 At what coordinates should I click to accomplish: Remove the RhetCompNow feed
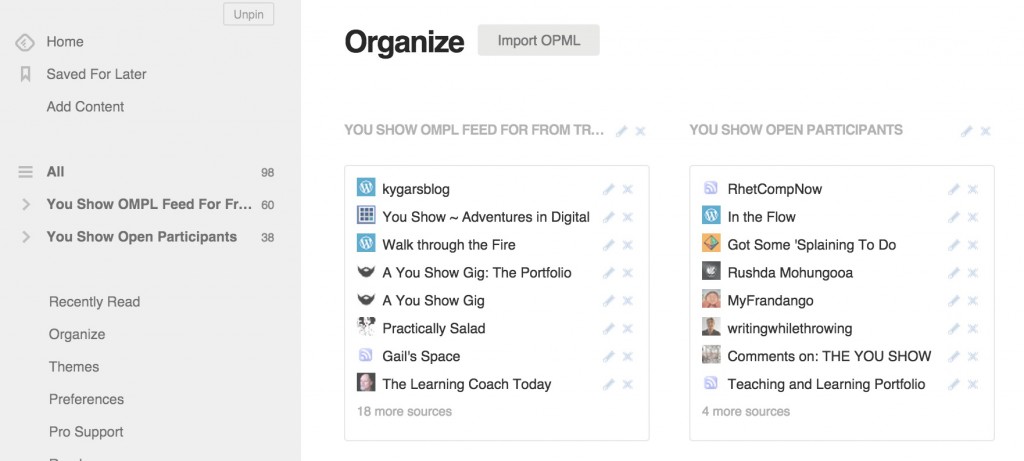pos(972,189)
